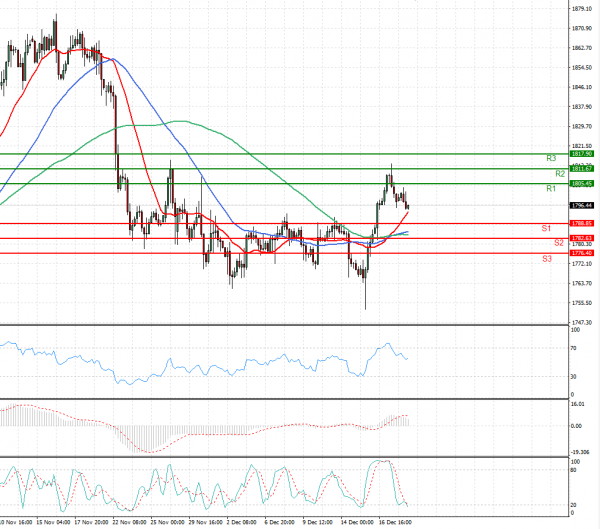Select the black 1796.44 current price tag
This screenshot has height=529, width=600.
(x=582, y=206)
